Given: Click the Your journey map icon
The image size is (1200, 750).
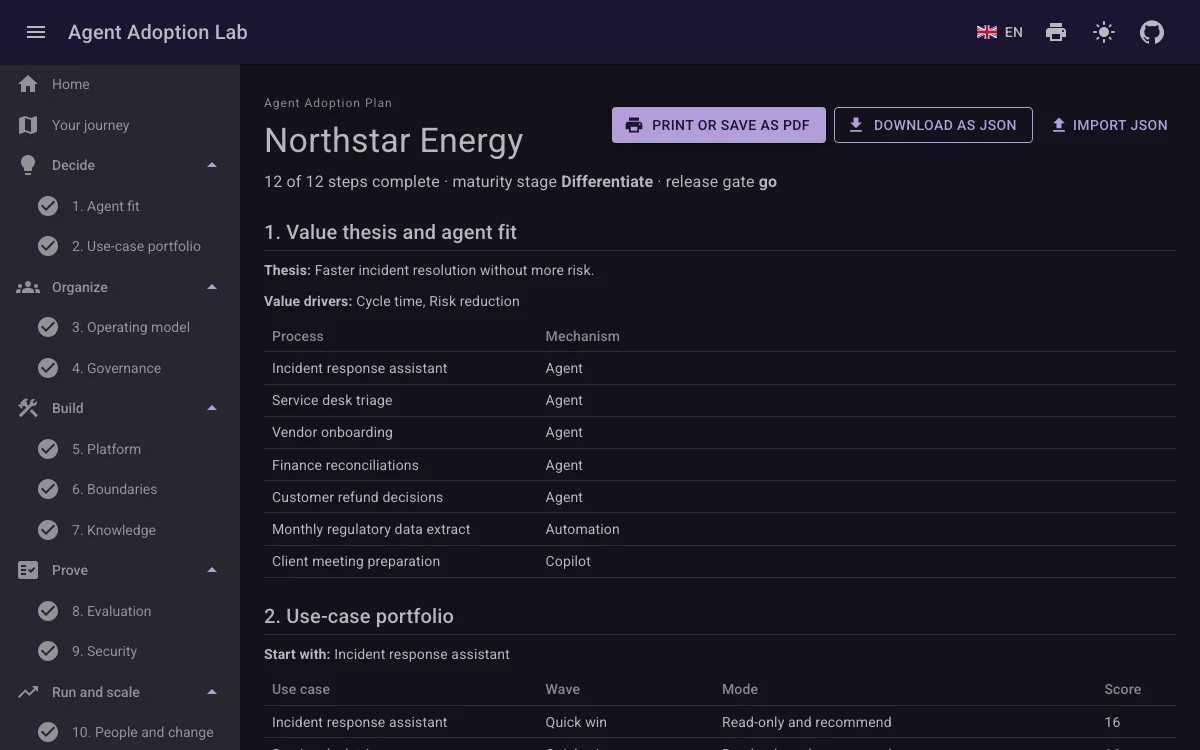Looking at the screenshot, I should click(x=28, y=125).
